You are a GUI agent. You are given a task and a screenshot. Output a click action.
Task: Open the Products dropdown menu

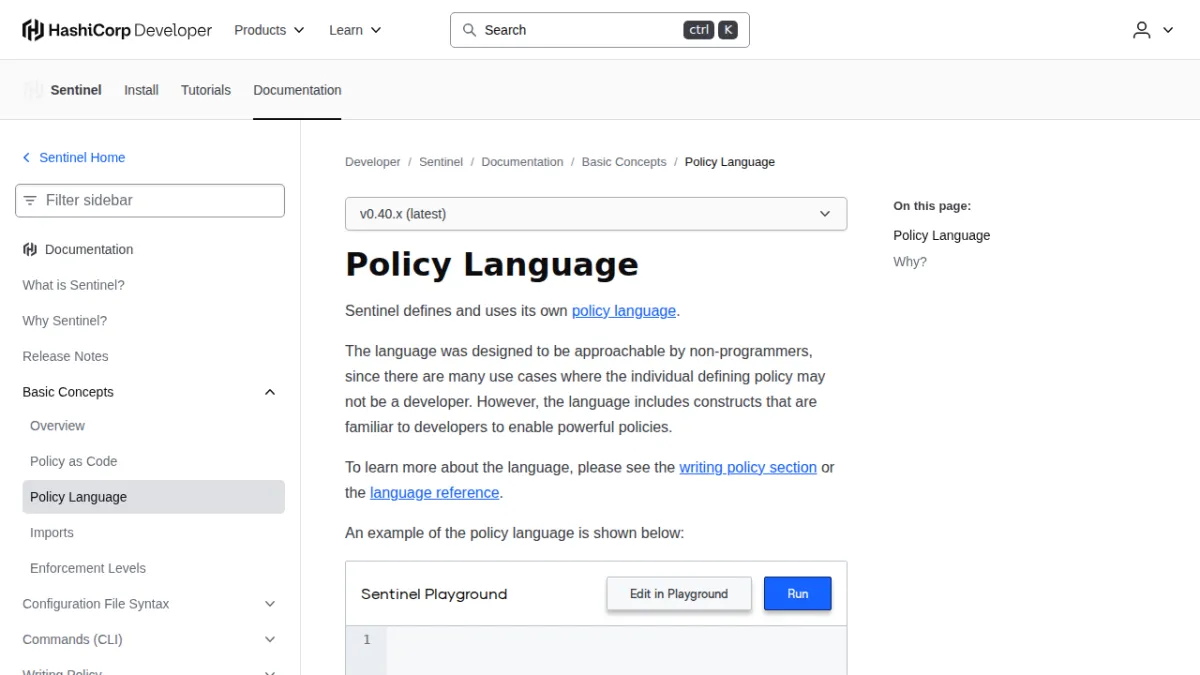pyautogui.click(x=269, y=30)
